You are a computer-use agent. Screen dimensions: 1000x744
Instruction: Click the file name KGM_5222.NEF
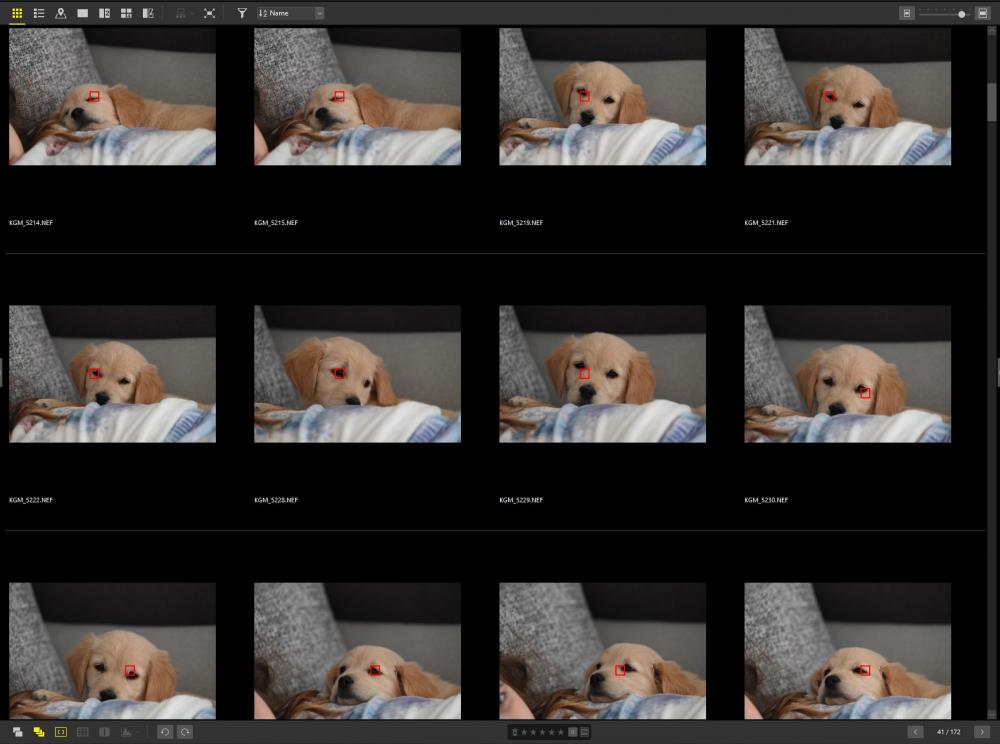click(31, 500)
